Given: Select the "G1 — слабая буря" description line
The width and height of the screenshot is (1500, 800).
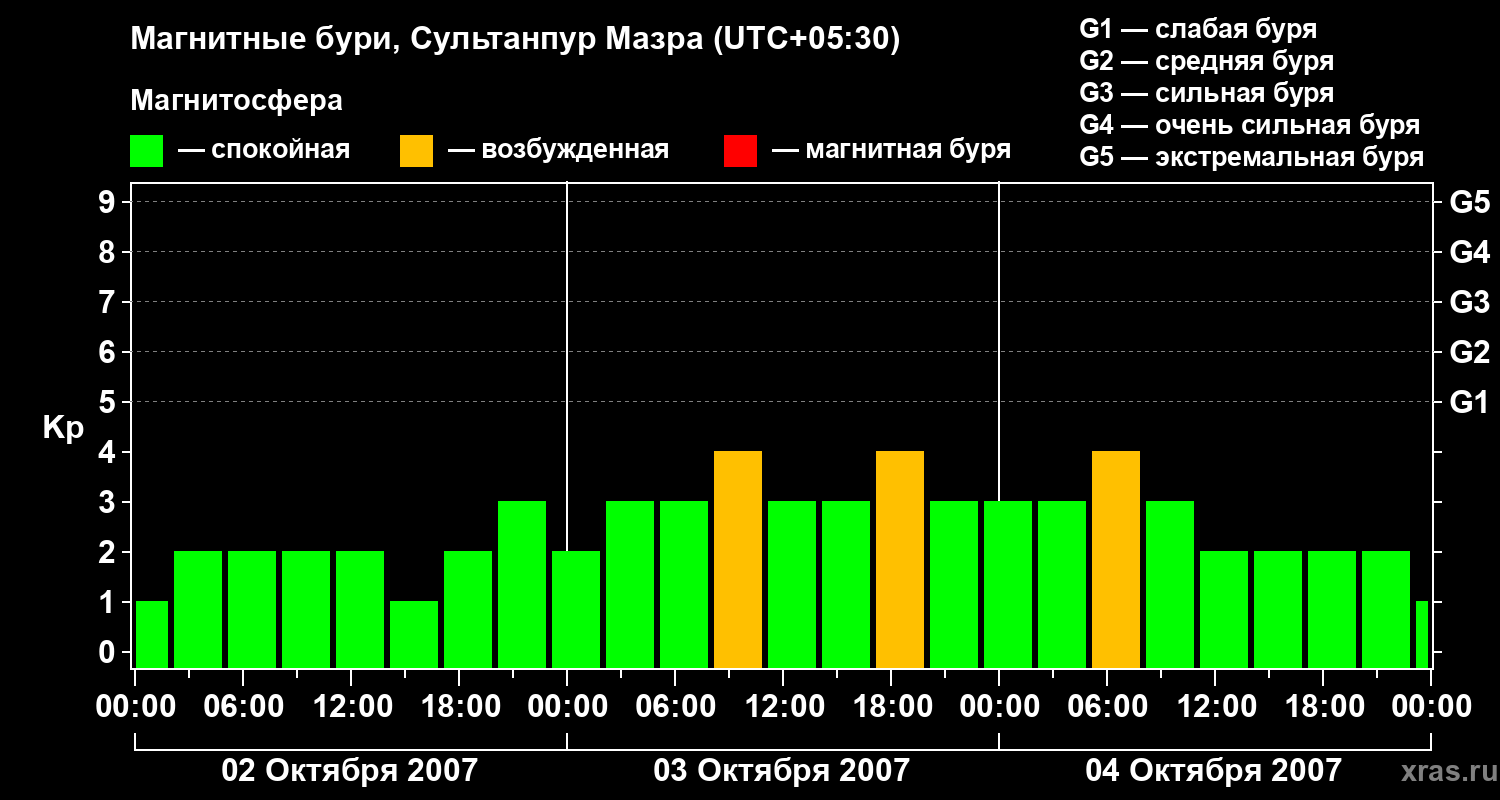Looking at the screenshot, I should point(1198,29).
